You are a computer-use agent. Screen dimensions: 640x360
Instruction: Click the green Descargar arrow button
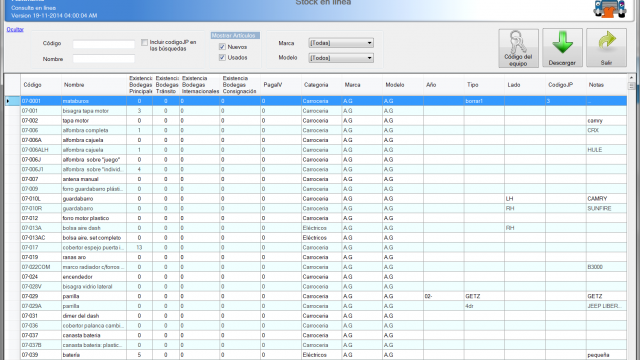pos(562,48)
